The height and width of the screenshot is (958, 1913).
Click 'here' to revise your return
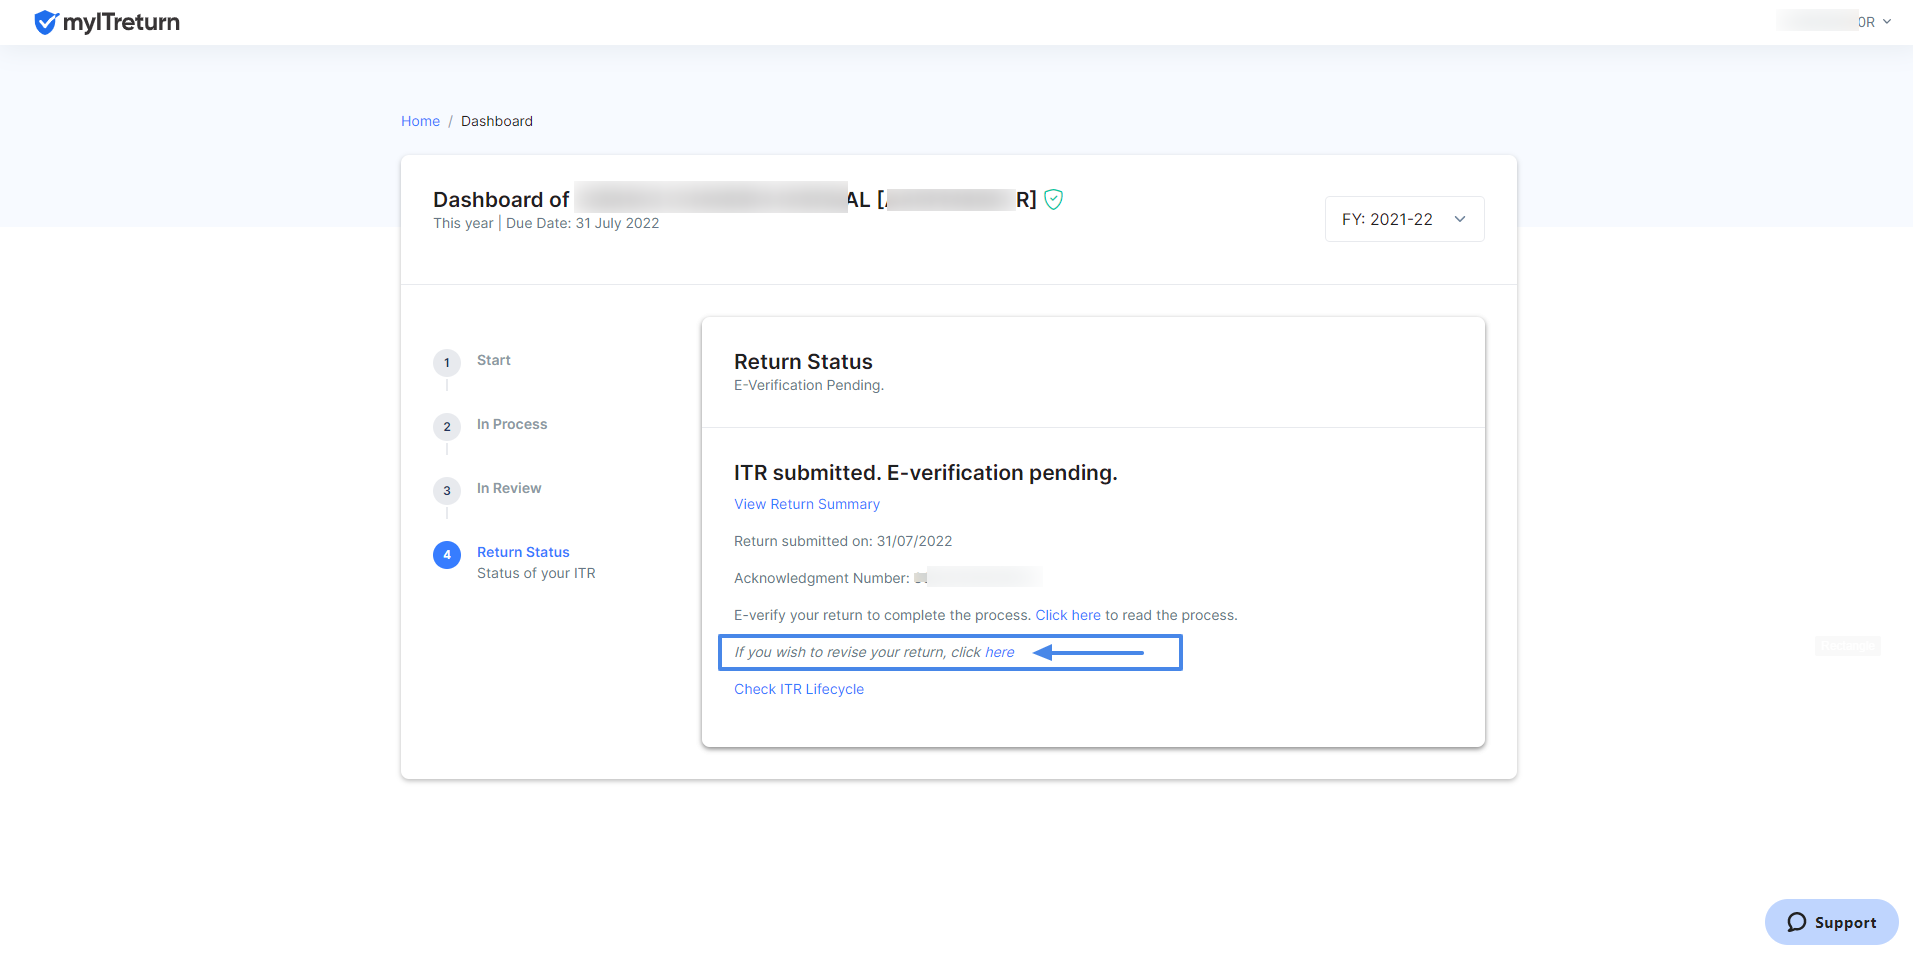pos(1000,652)
